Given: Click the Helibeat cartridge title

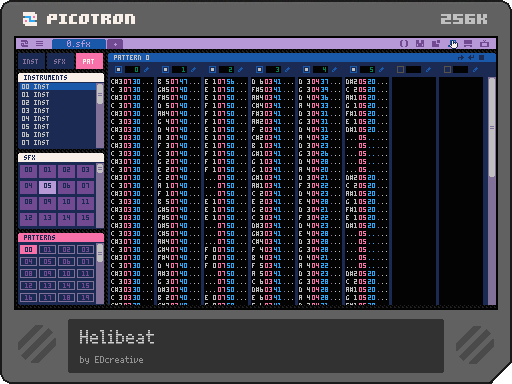Looking at the screenshot, I should point(117,337).
